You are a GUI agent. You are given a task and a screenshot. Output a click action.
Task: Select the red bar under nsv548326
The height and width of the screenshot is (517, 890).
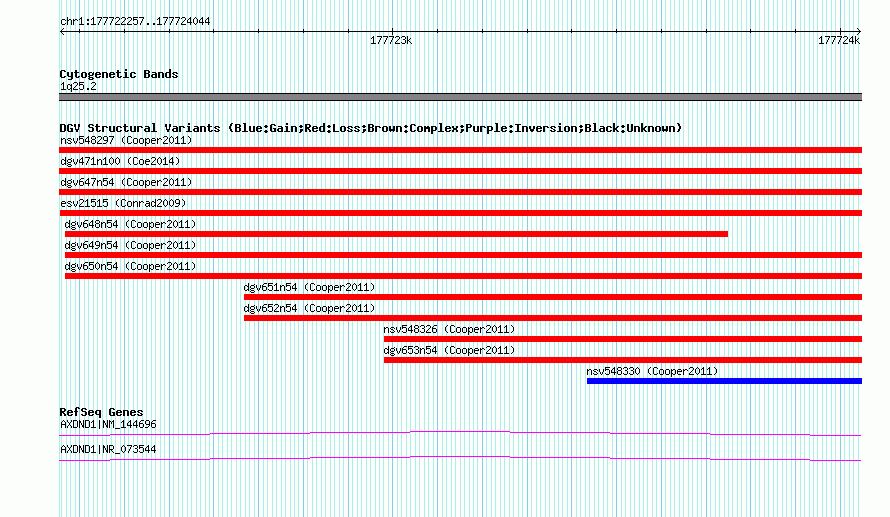pos(623,339)
